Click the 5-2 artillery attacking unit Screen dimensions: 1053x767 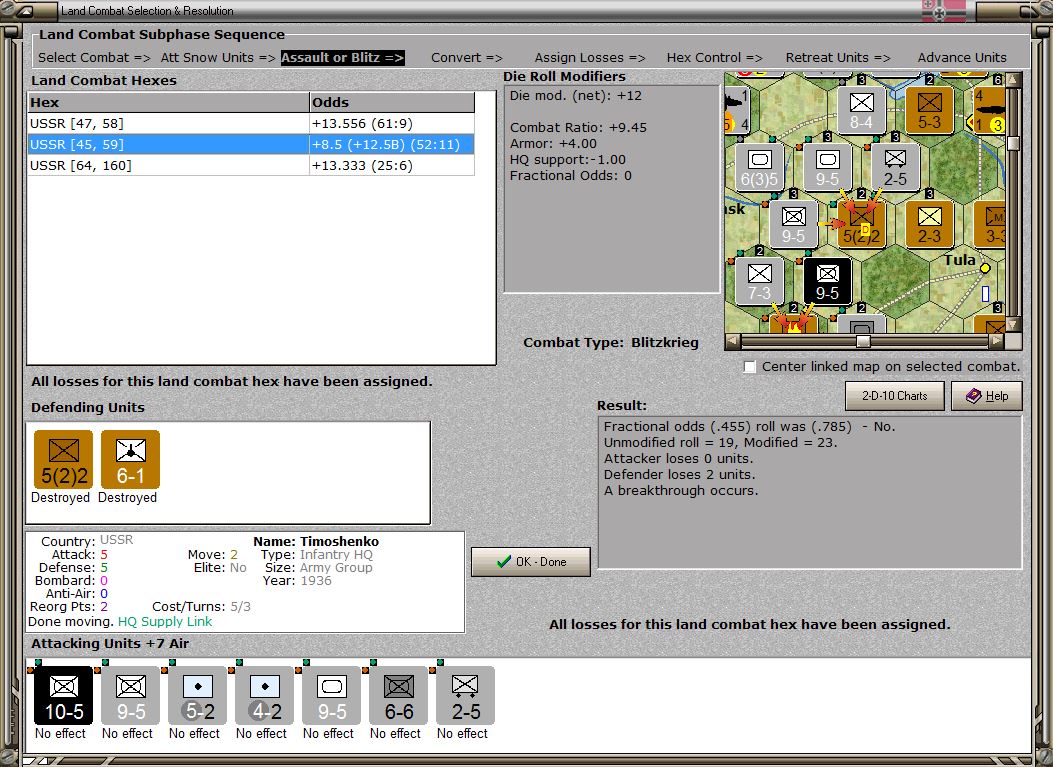(x=197, y=696)
